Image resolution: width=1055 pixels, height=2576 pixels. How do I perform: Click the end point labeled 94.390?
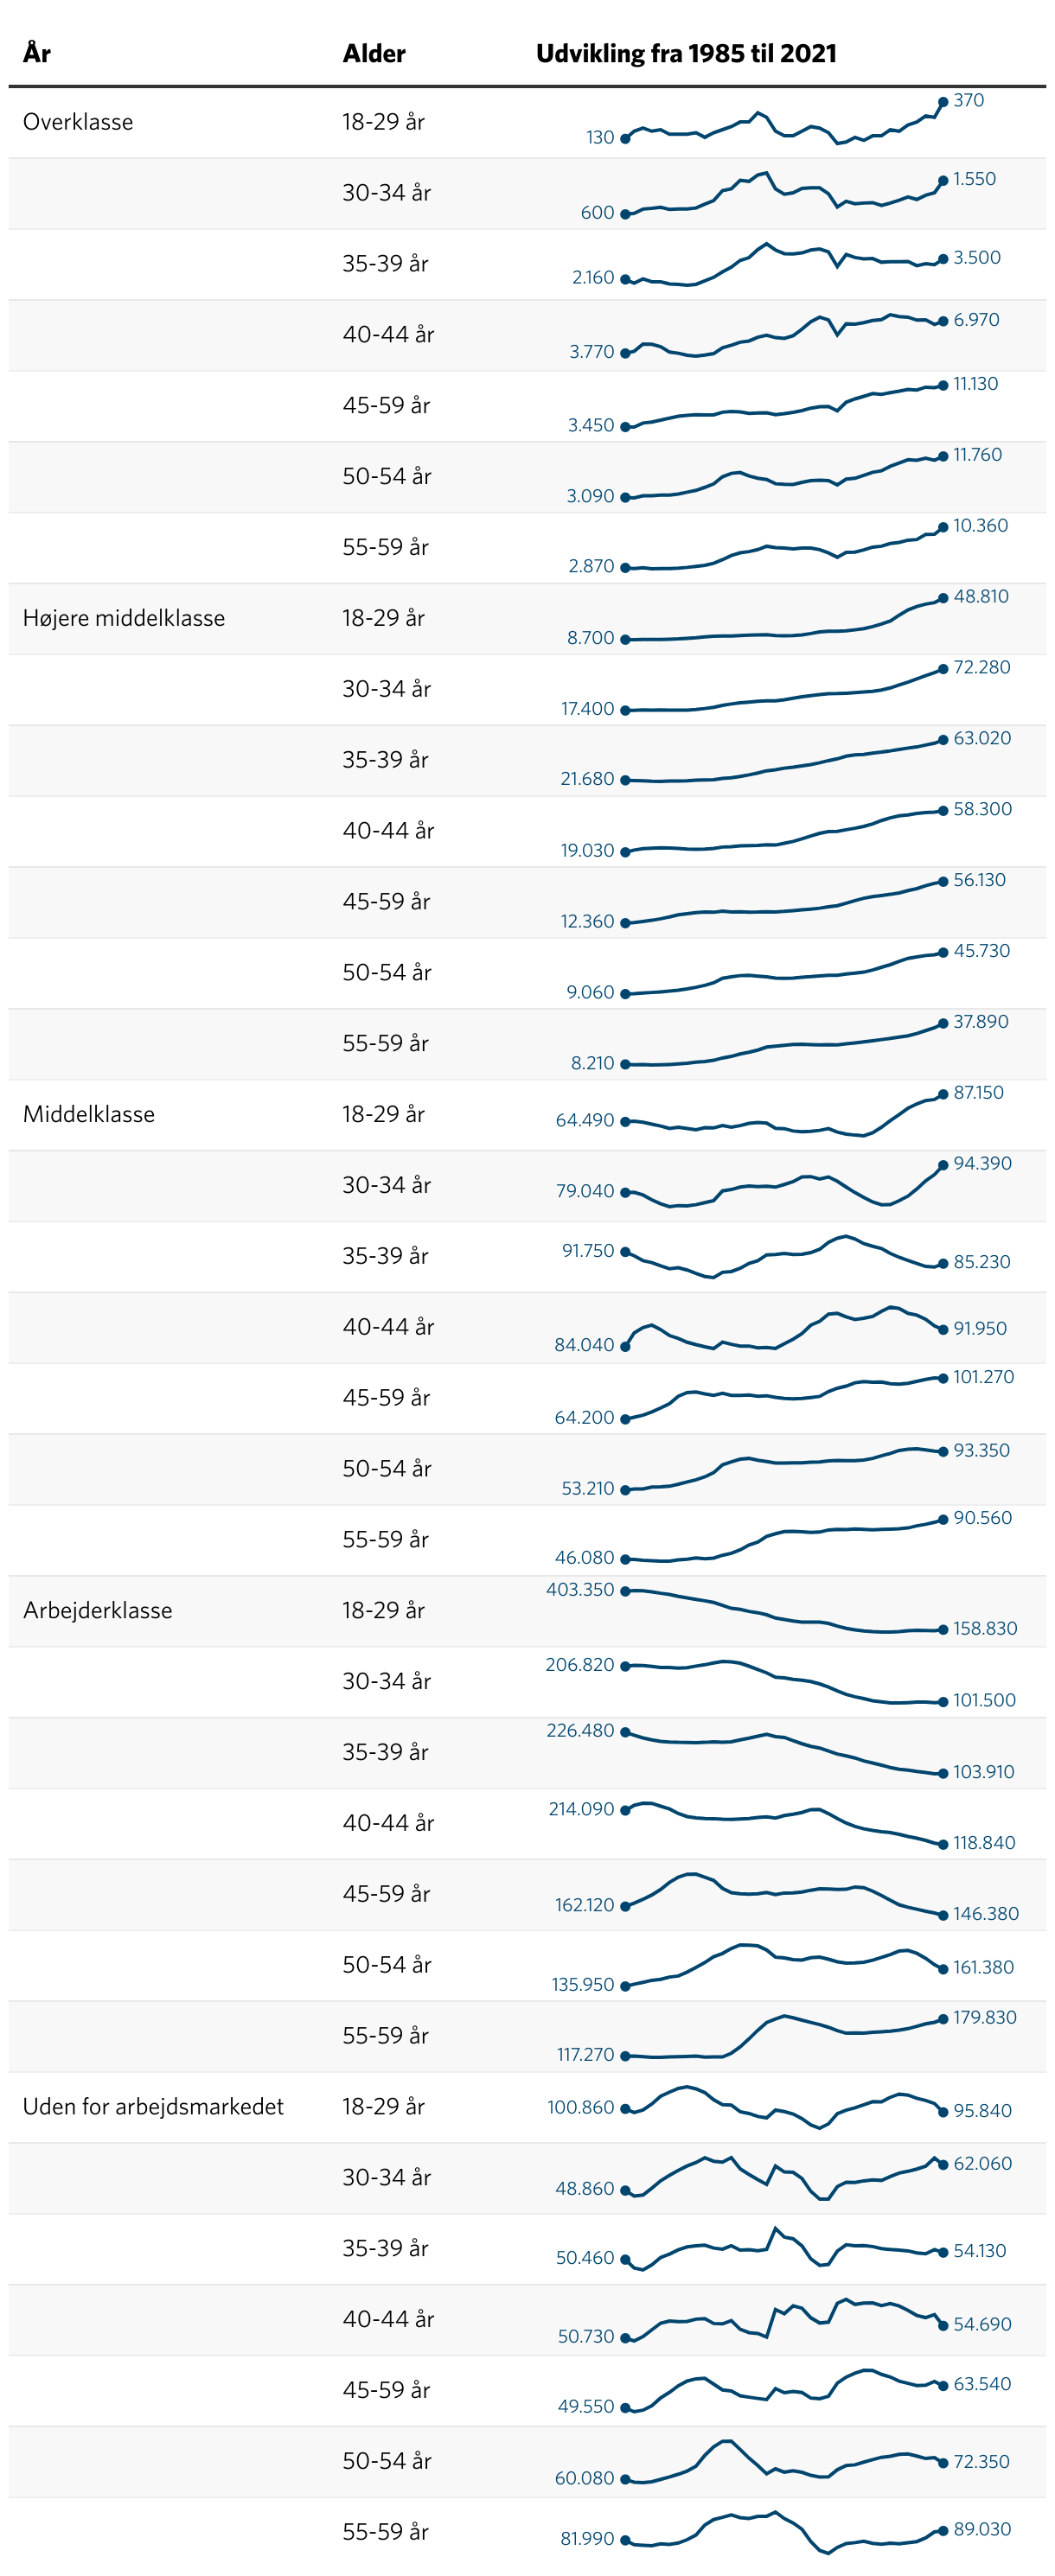point(943,1165)
